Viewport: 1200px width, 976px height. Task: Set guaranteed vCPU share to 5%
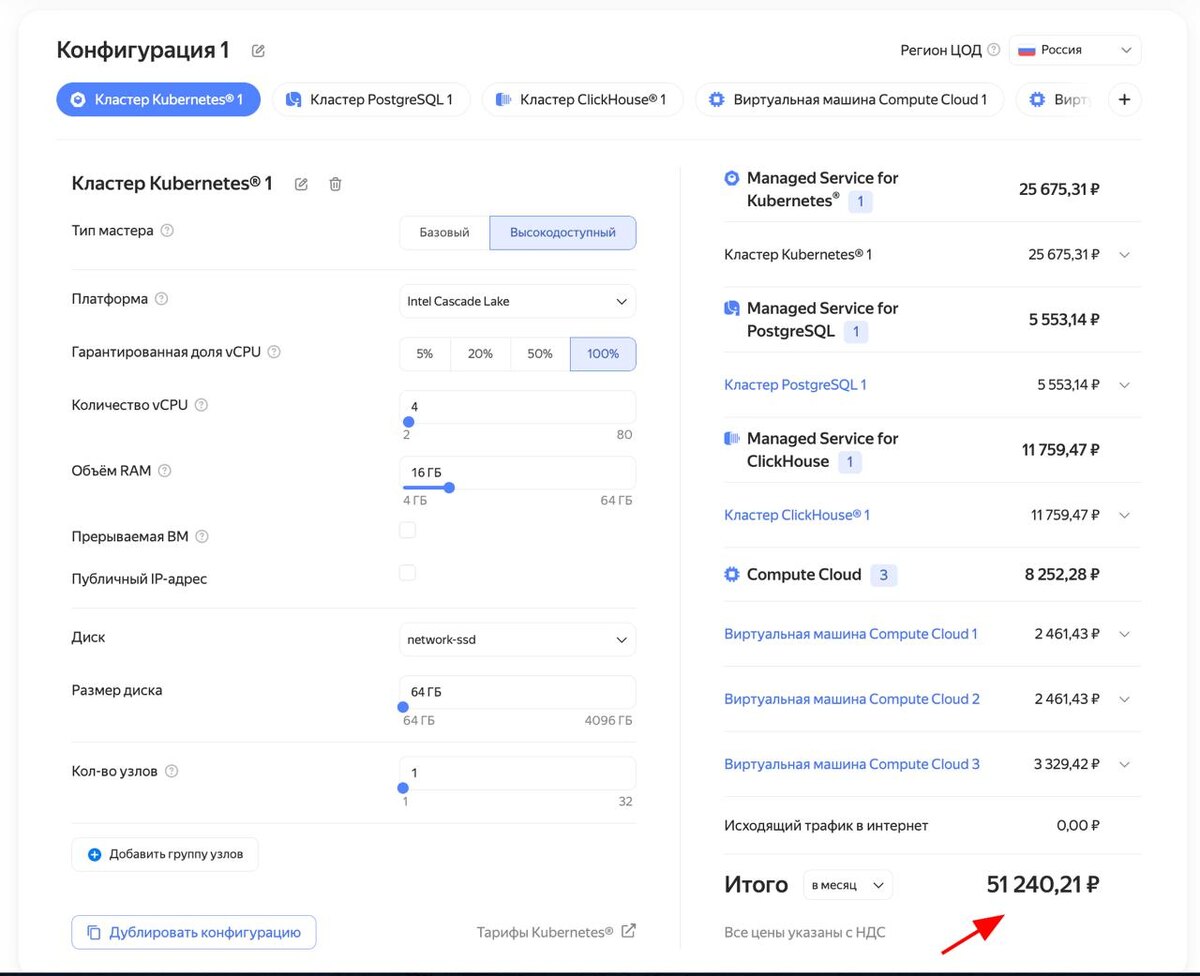click(425, 354)
